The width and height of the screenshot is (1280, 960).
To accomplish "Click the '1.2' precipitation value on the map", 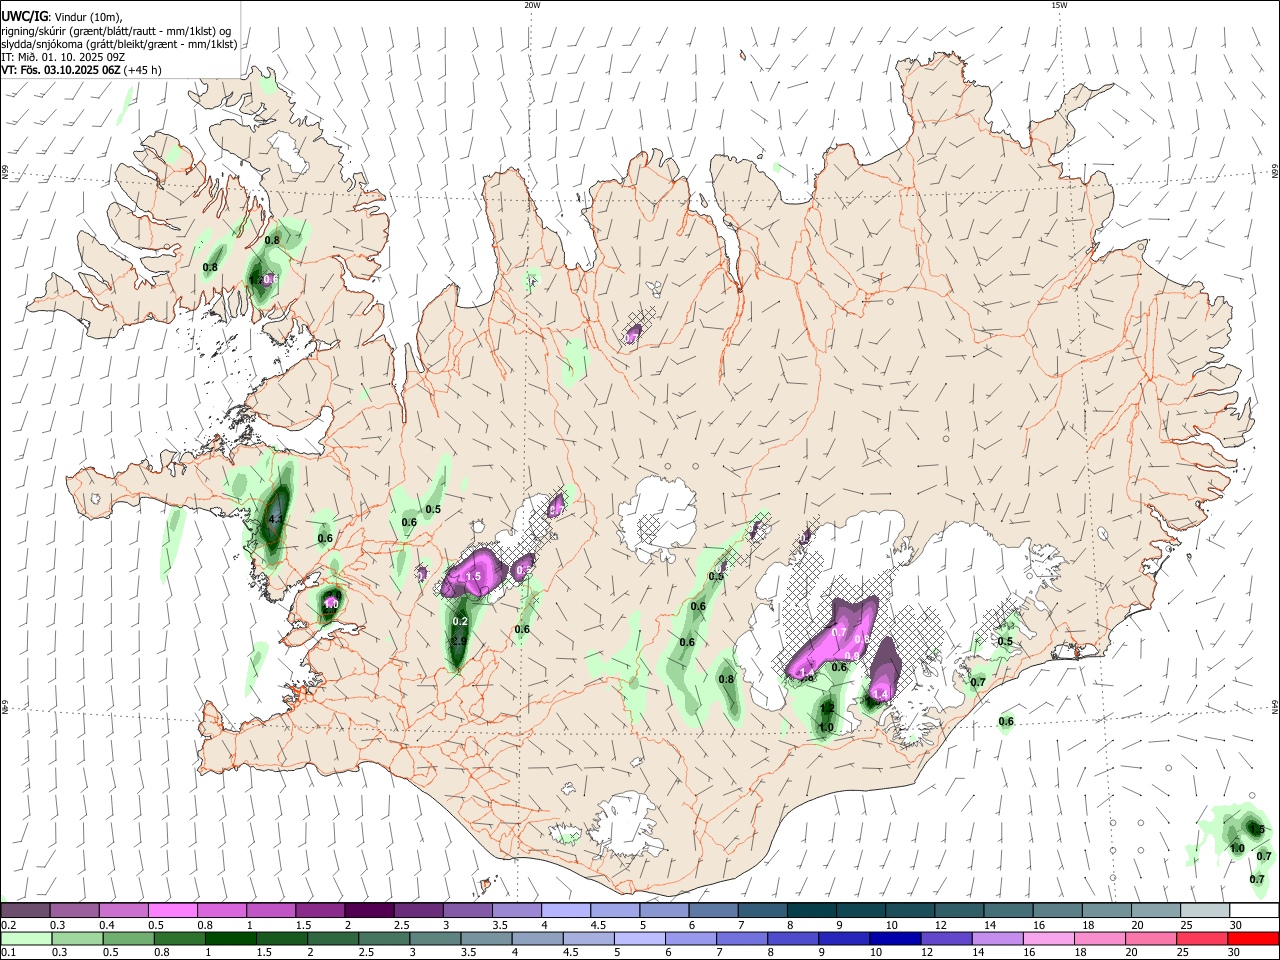I will point(827,707).
